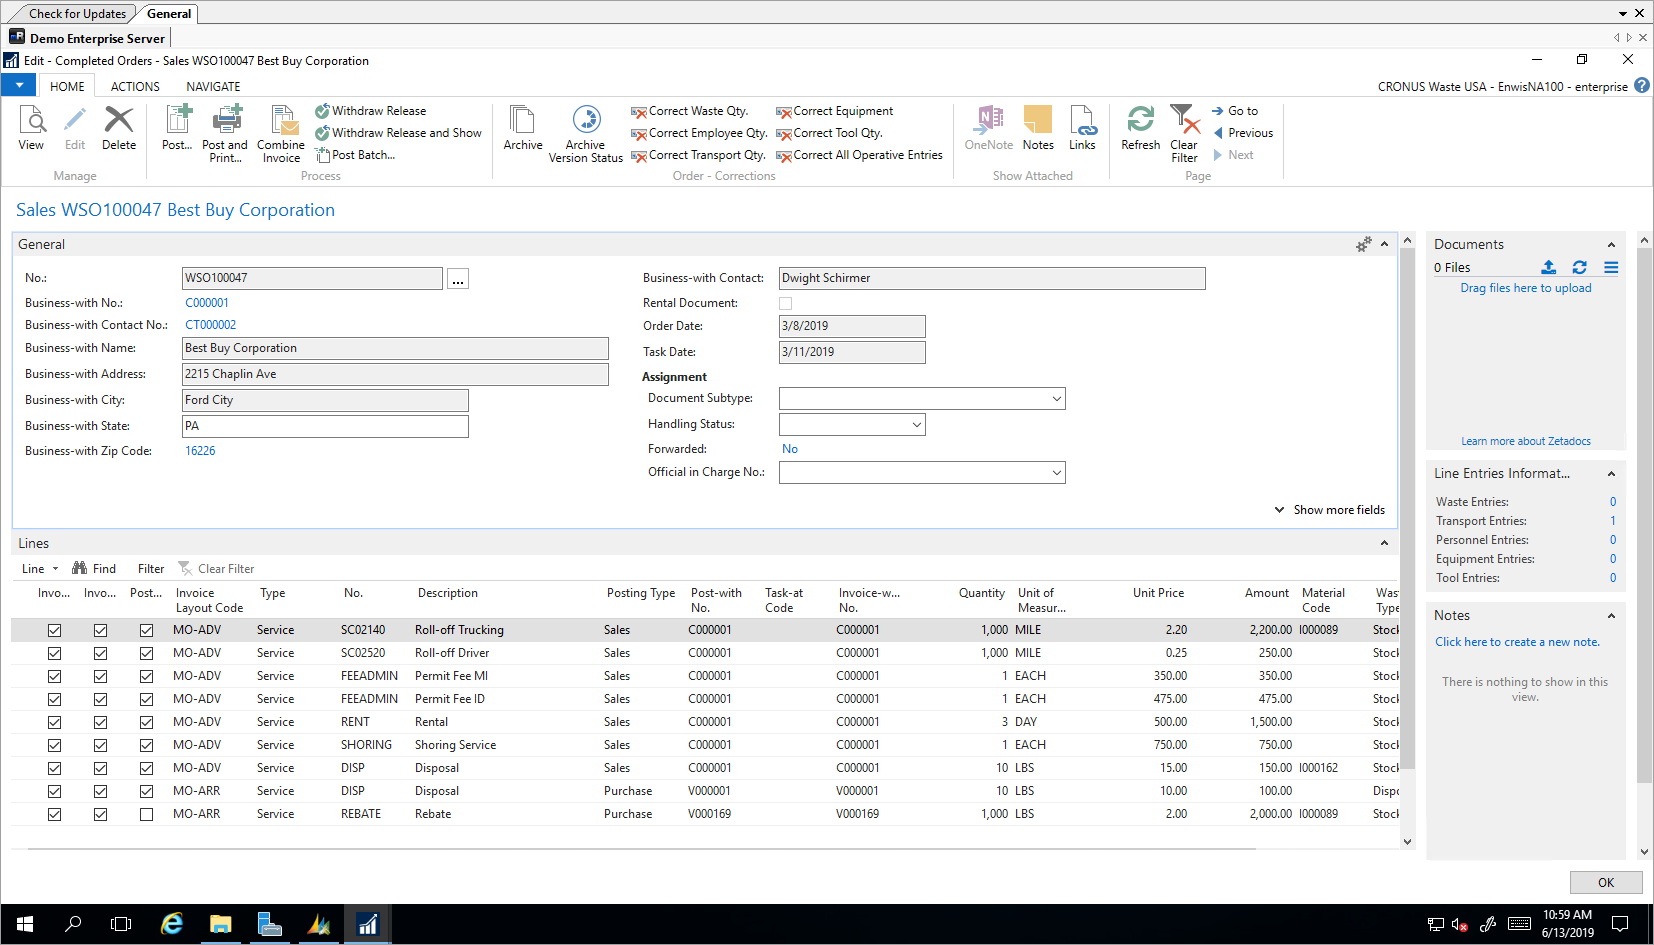This screenshot has width=1654, height=945.
Task: Open contact CT000002 link
Action: pyautogui.click(x=211, y=325)
